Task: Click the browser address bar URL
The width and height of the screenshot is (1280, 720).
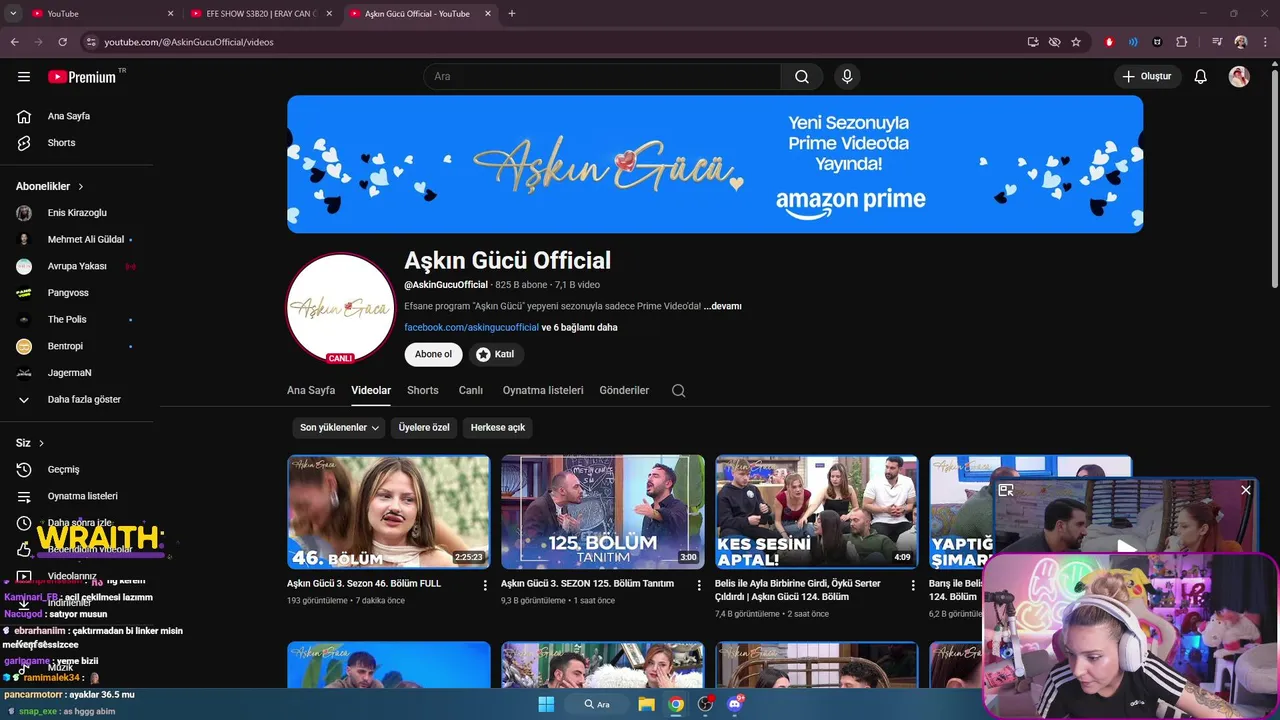Action: pyautogui.click(x=189, y=42)
